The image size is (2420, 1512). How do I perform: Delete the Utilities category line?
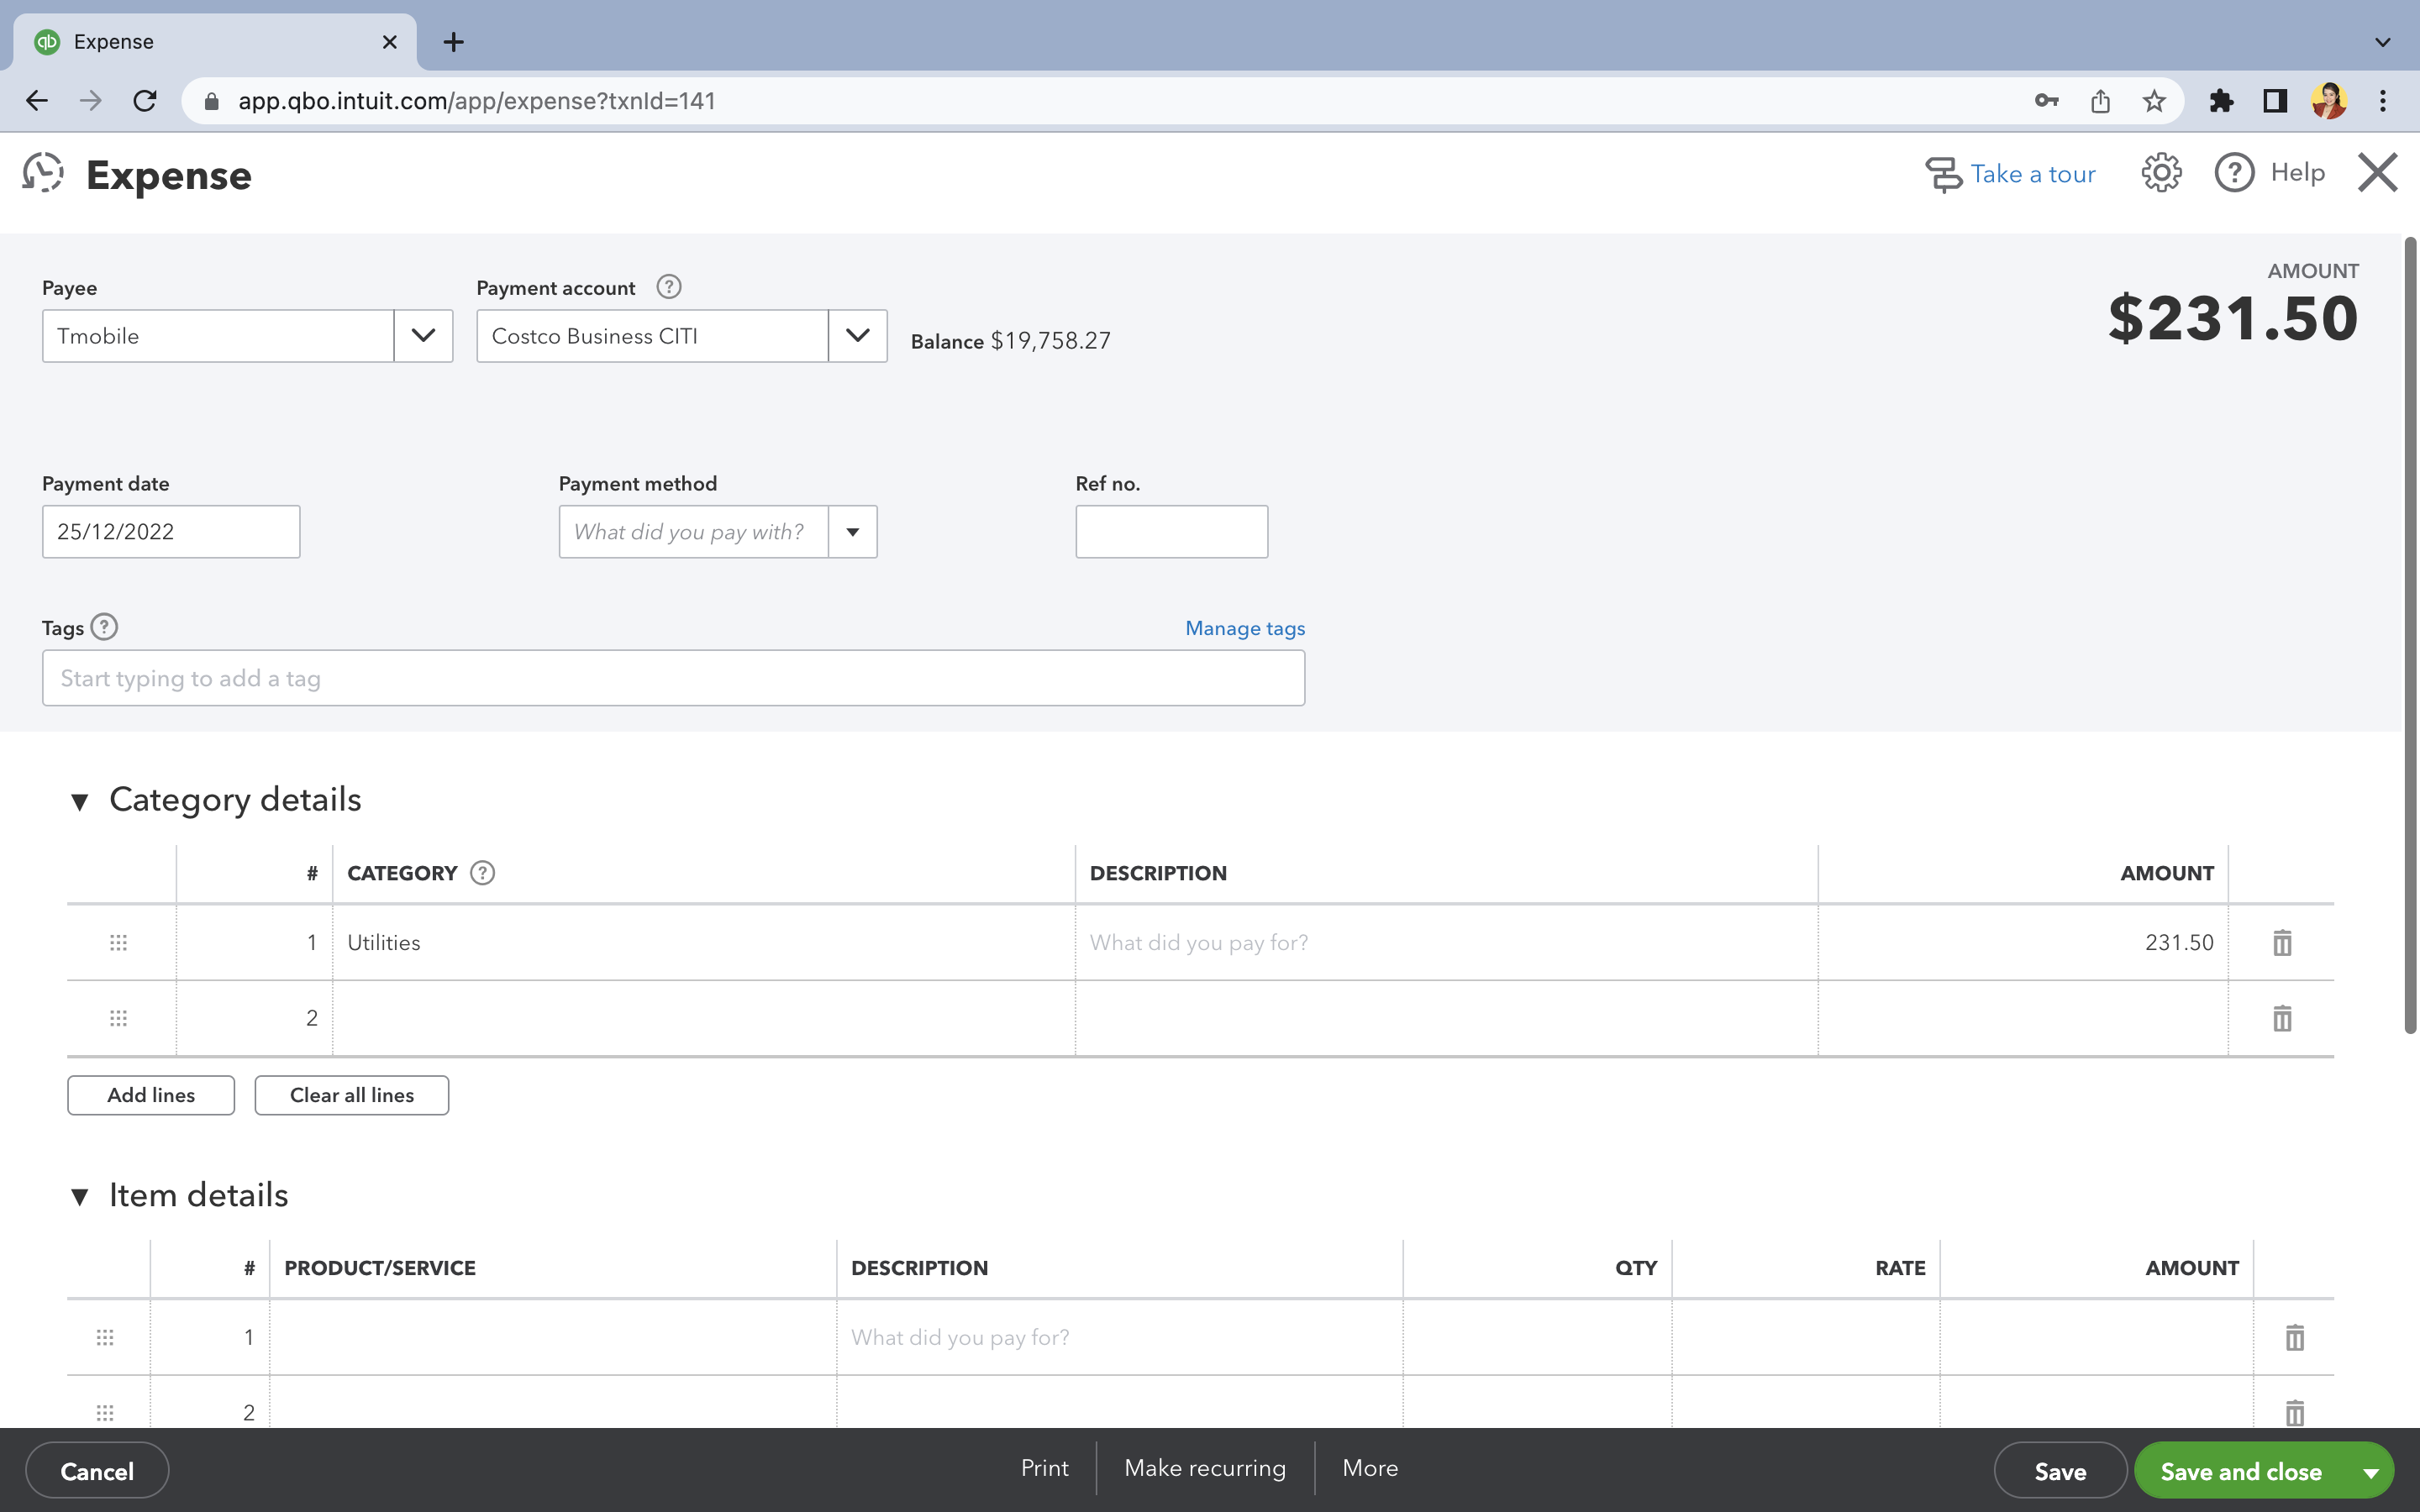2281,943
